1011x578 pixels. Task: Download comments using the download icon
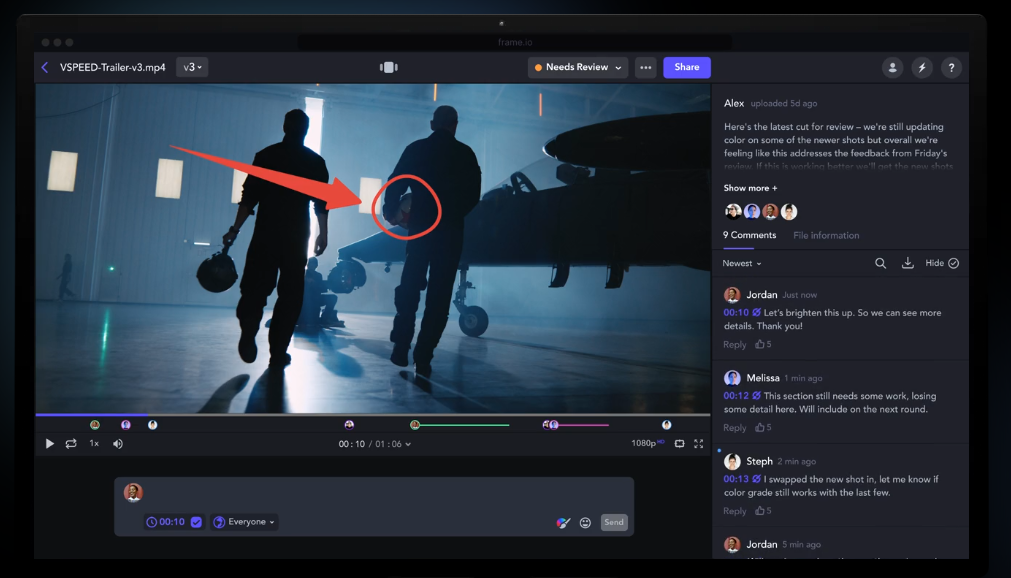[907, 263]
